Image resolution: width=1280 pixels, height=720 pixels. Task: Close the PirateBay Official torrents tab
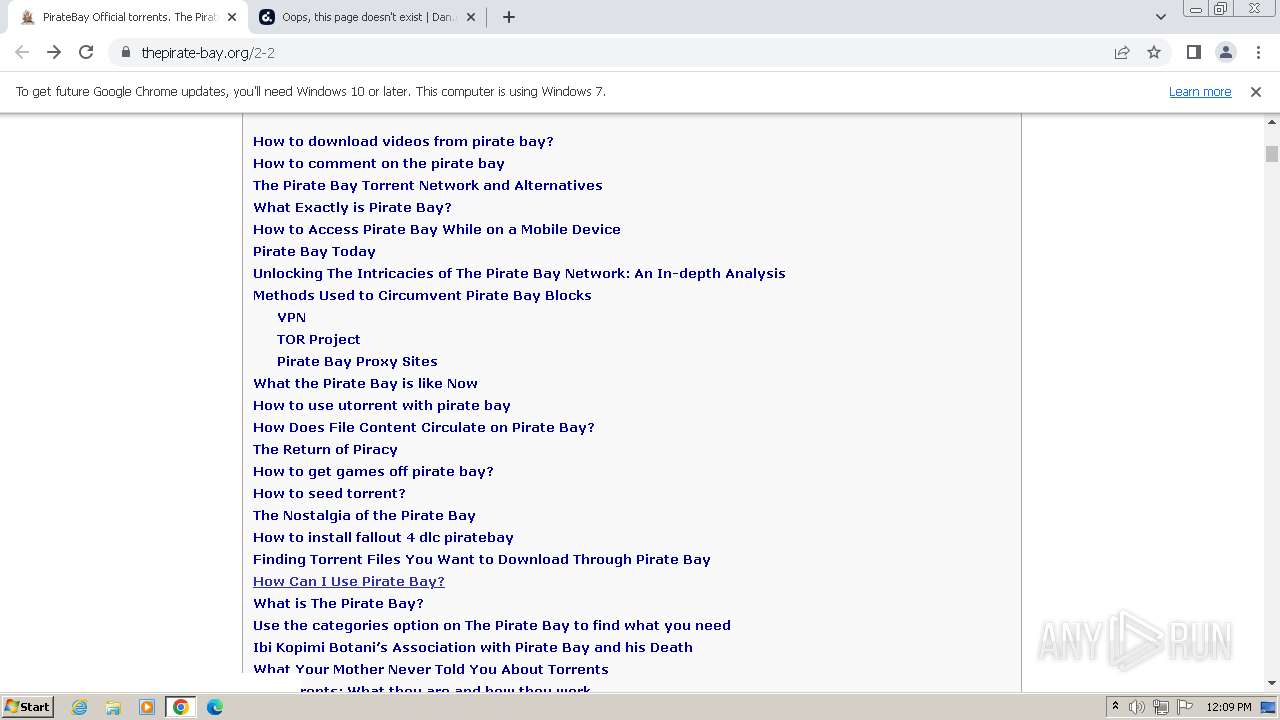[232, 17]
